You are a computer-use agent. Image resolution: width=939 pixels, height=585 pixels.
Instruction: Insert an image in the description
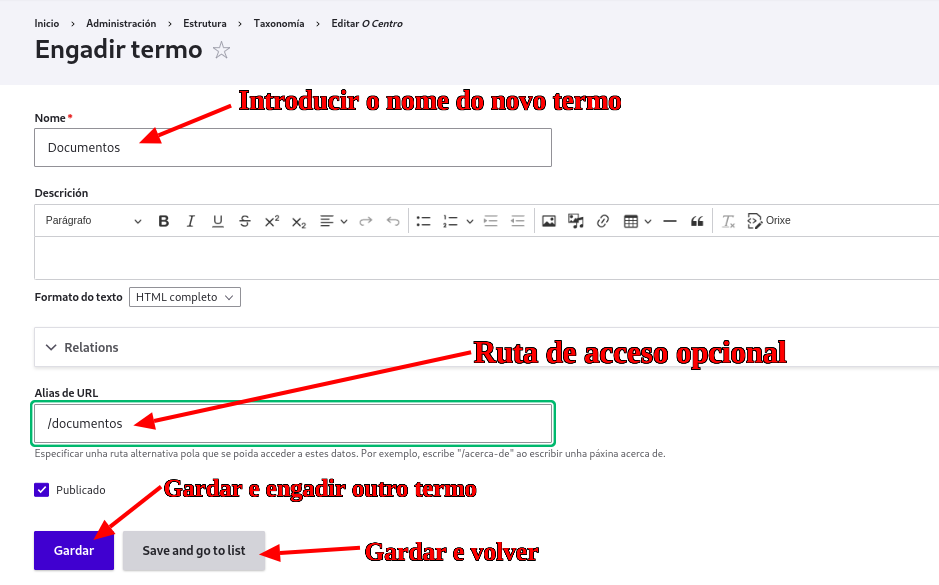point(549,221)
